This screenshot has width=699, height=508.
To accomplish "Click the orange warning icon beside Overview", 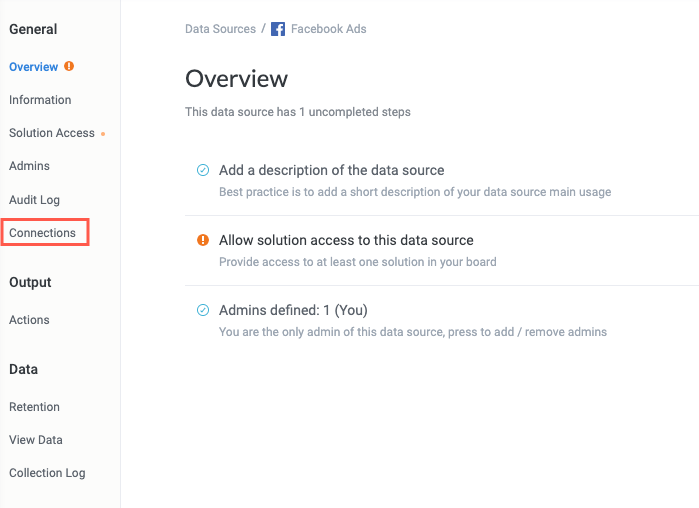I will click(69, 66).
